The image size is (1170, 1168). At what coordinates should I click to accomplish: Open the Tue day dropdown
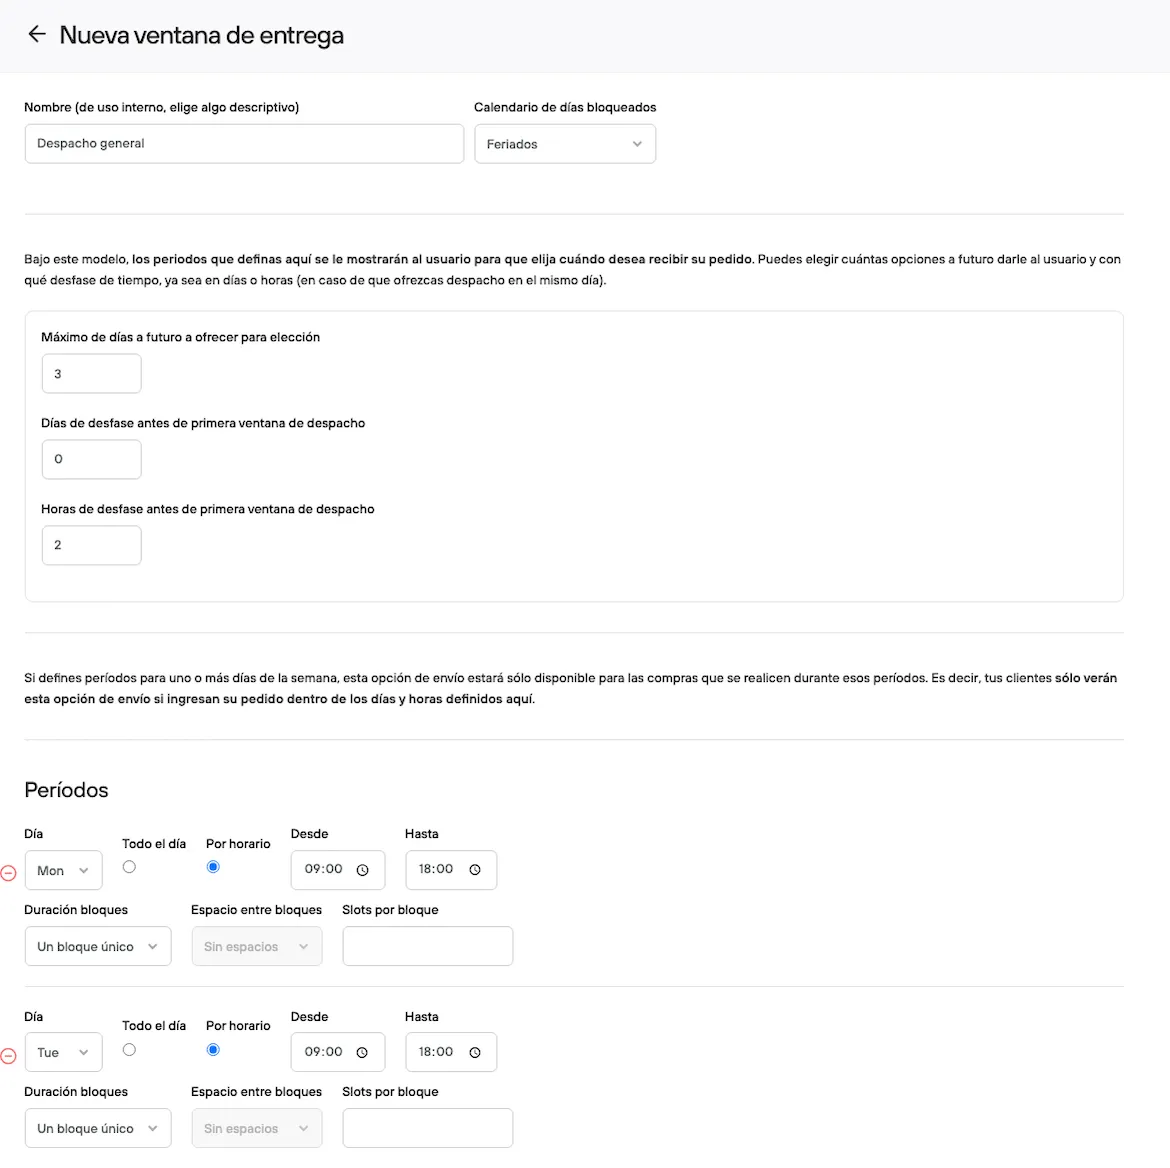(x=63, y=1052)
